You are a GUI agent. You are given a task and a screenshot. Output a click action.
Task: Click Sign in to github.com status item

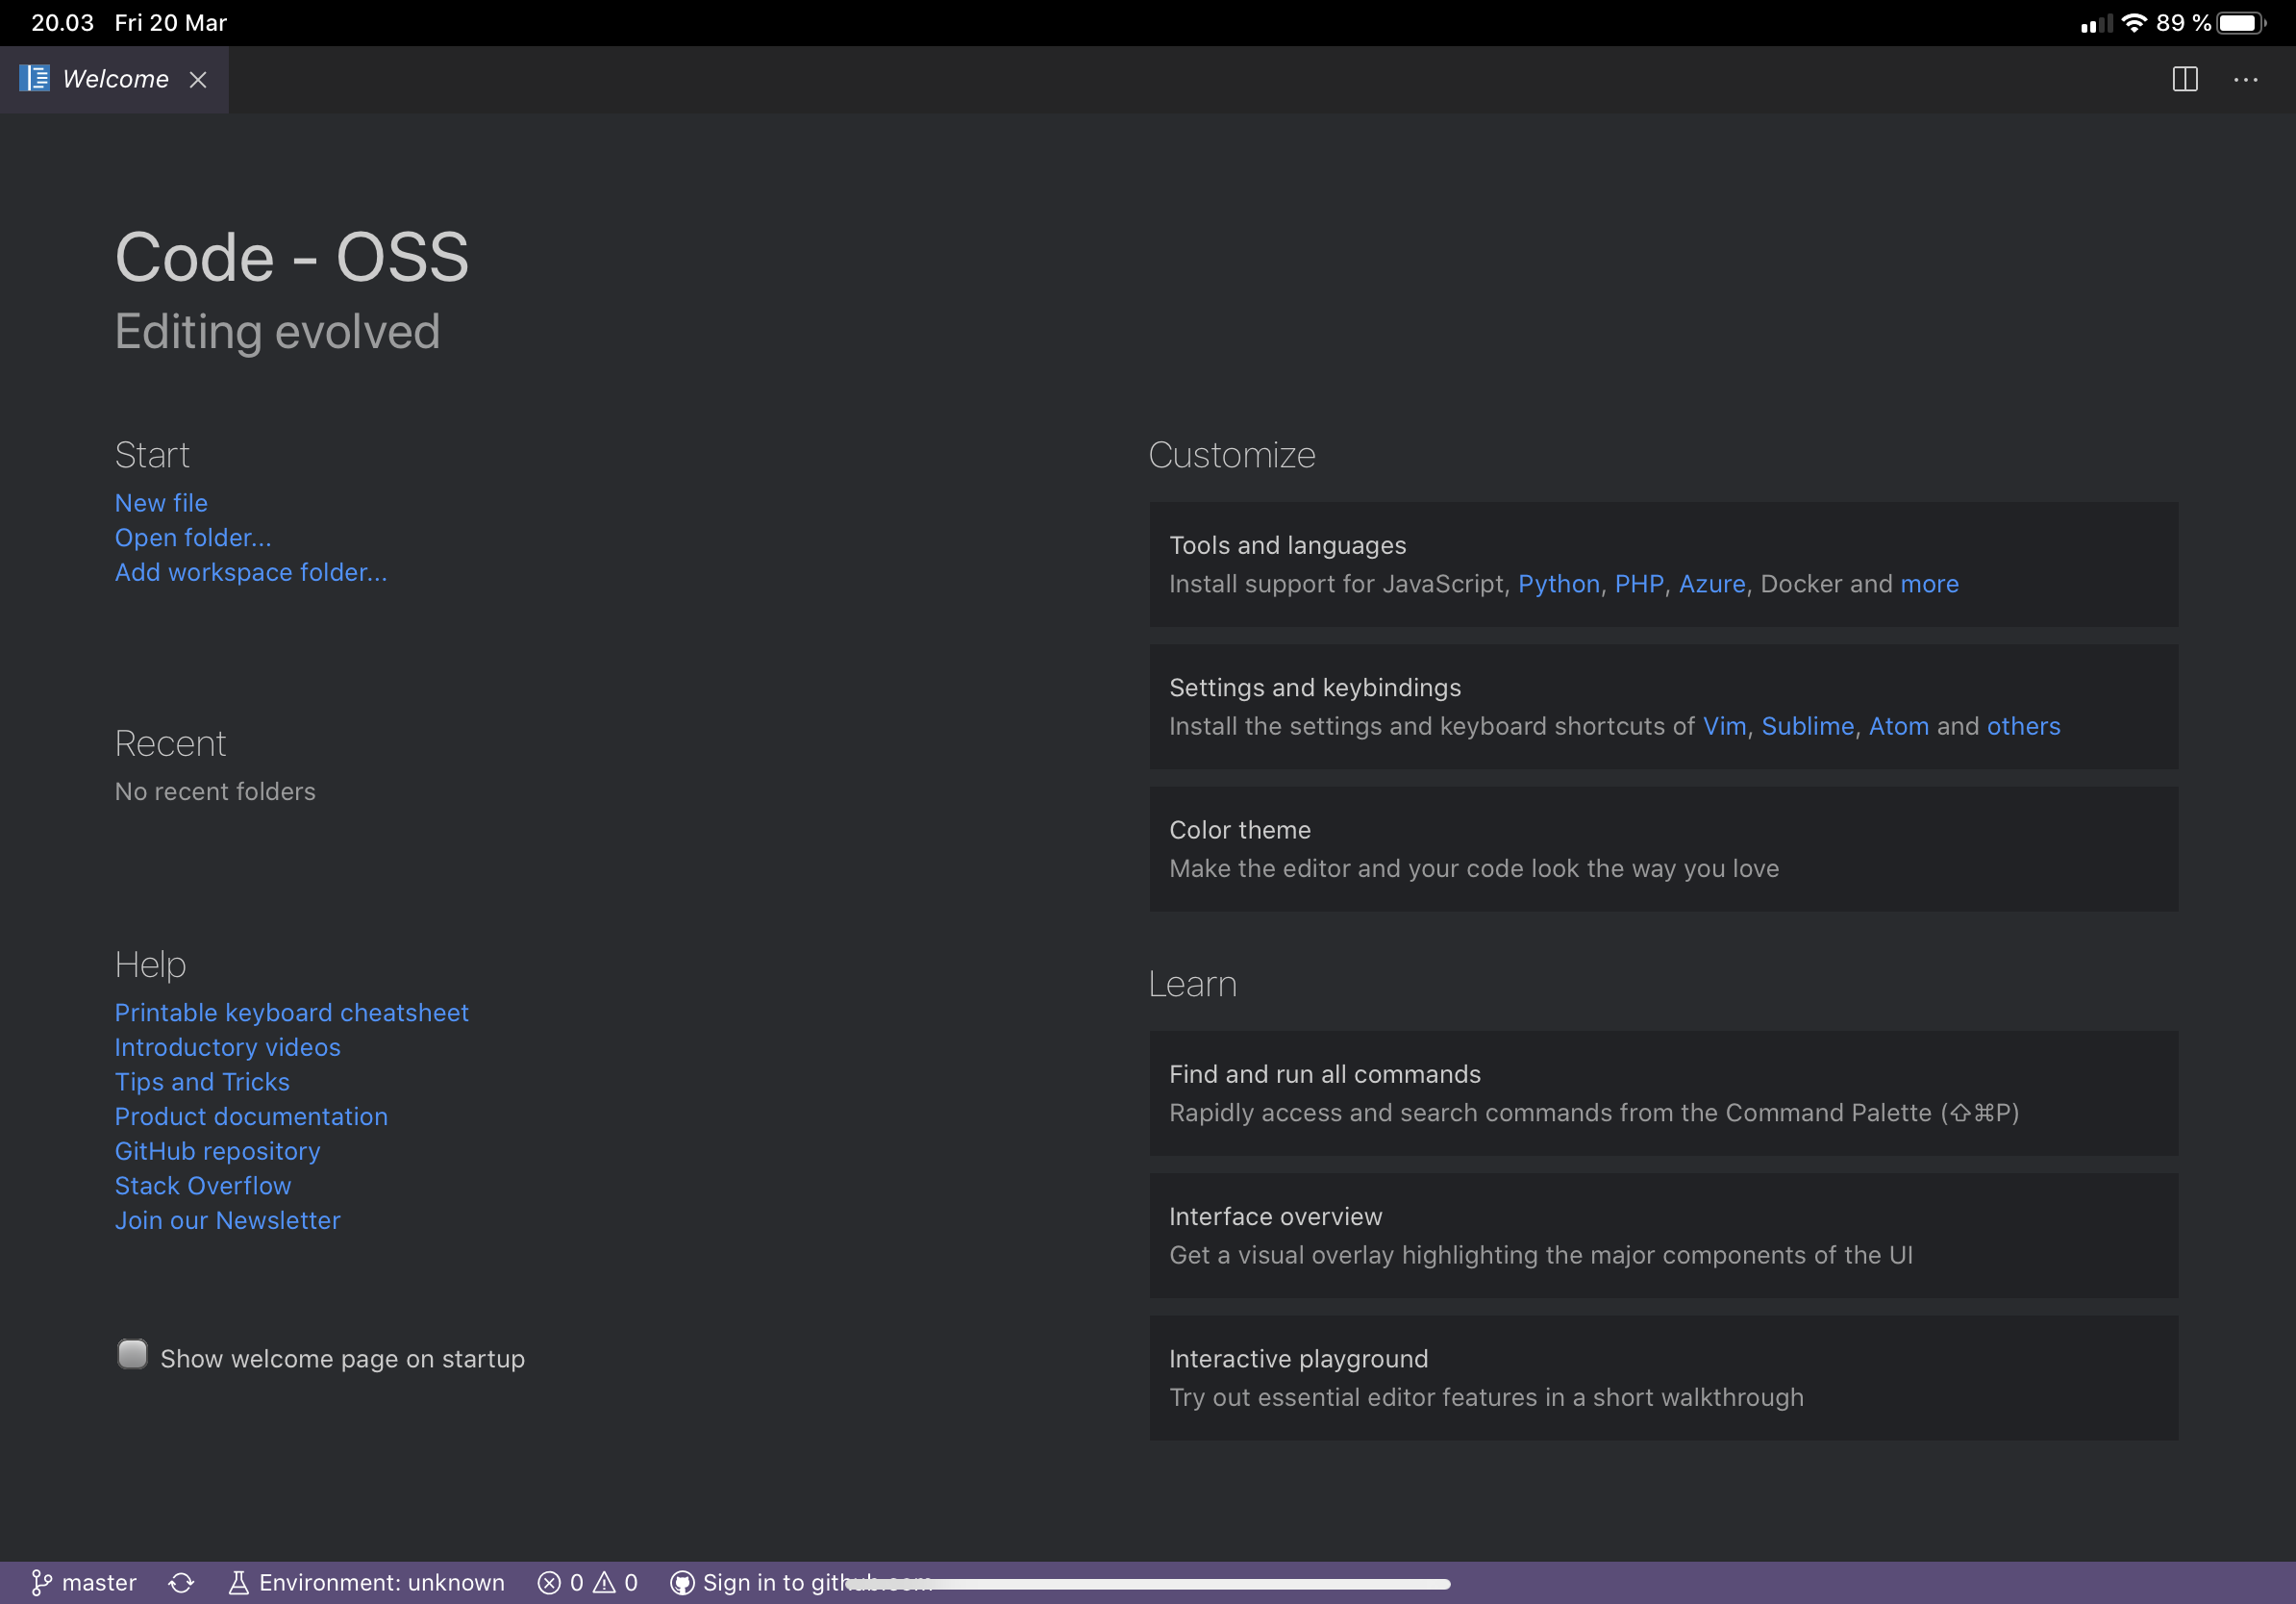coord(760,1582)
